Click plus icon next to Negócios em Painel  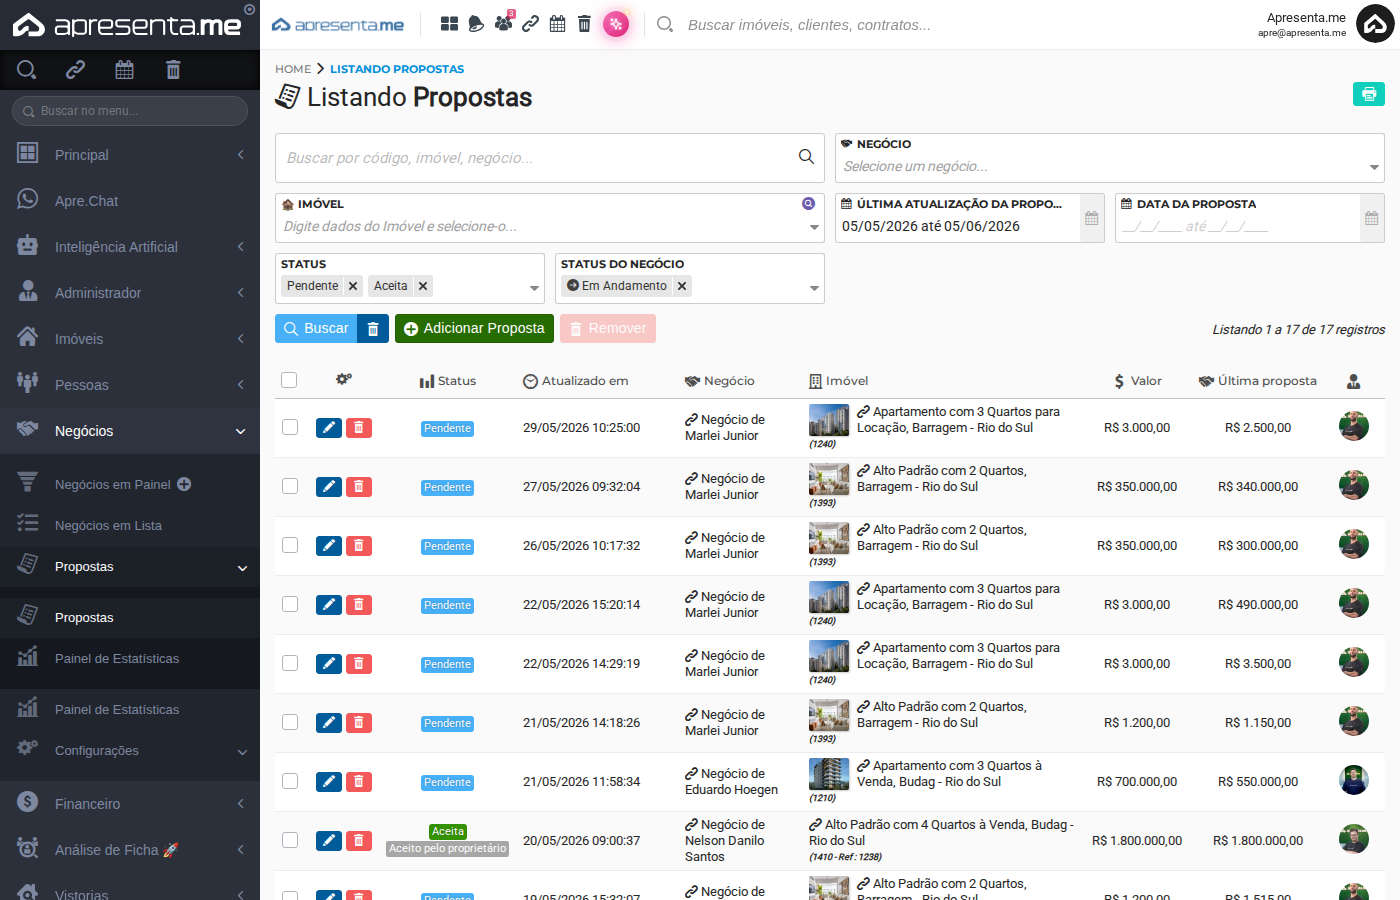(184, 484)
